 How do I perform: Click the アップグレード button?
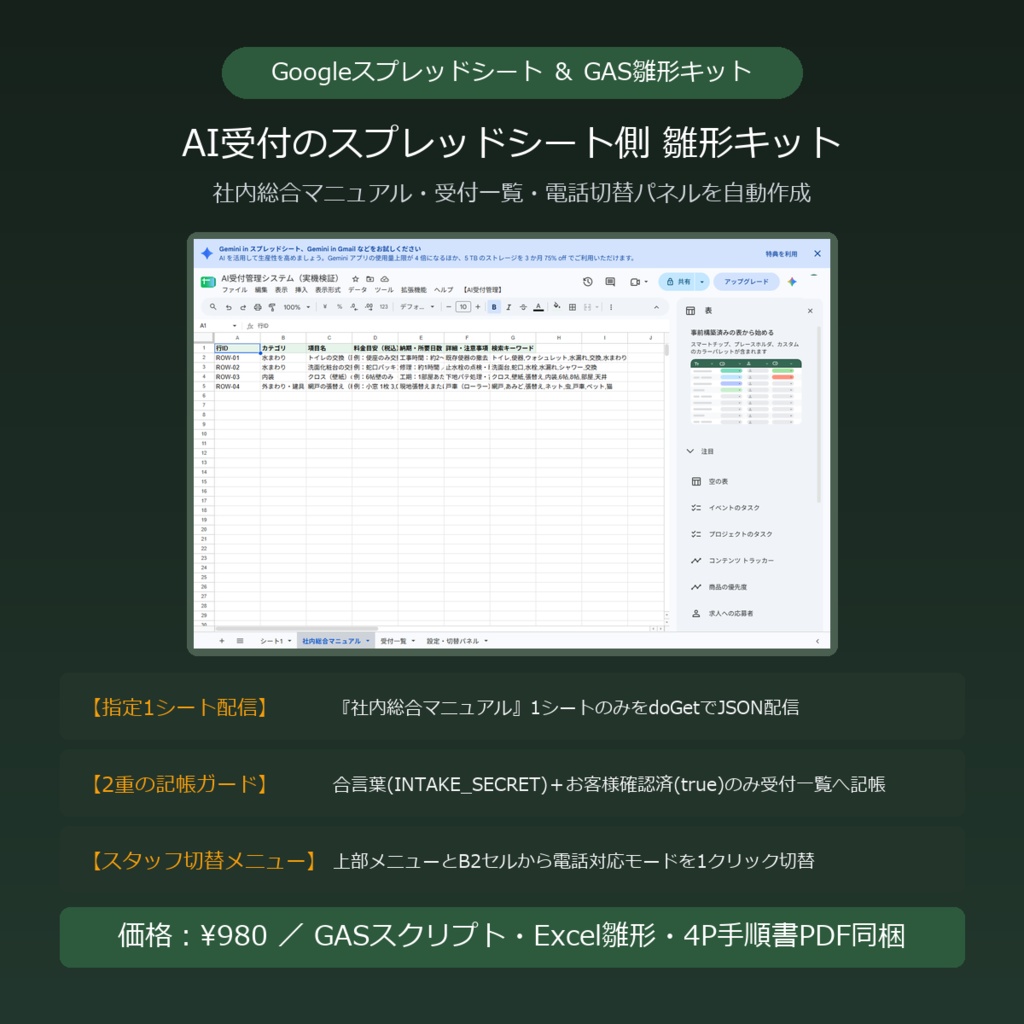click(x=746, y=282)
